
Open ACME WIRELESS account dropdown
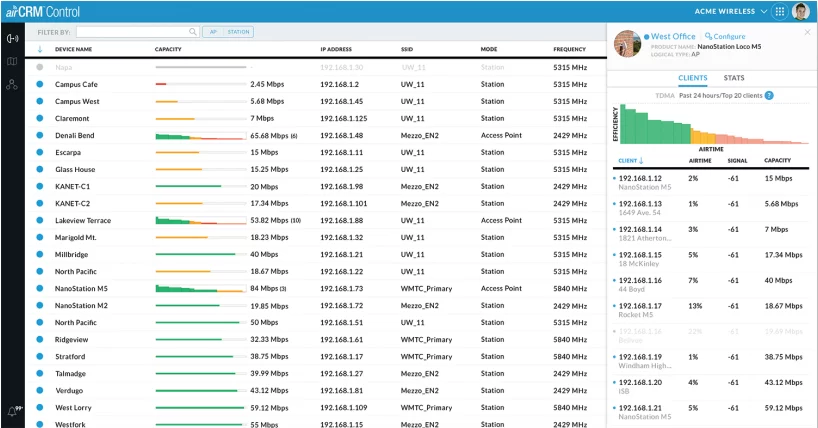(x=730, y=11)
